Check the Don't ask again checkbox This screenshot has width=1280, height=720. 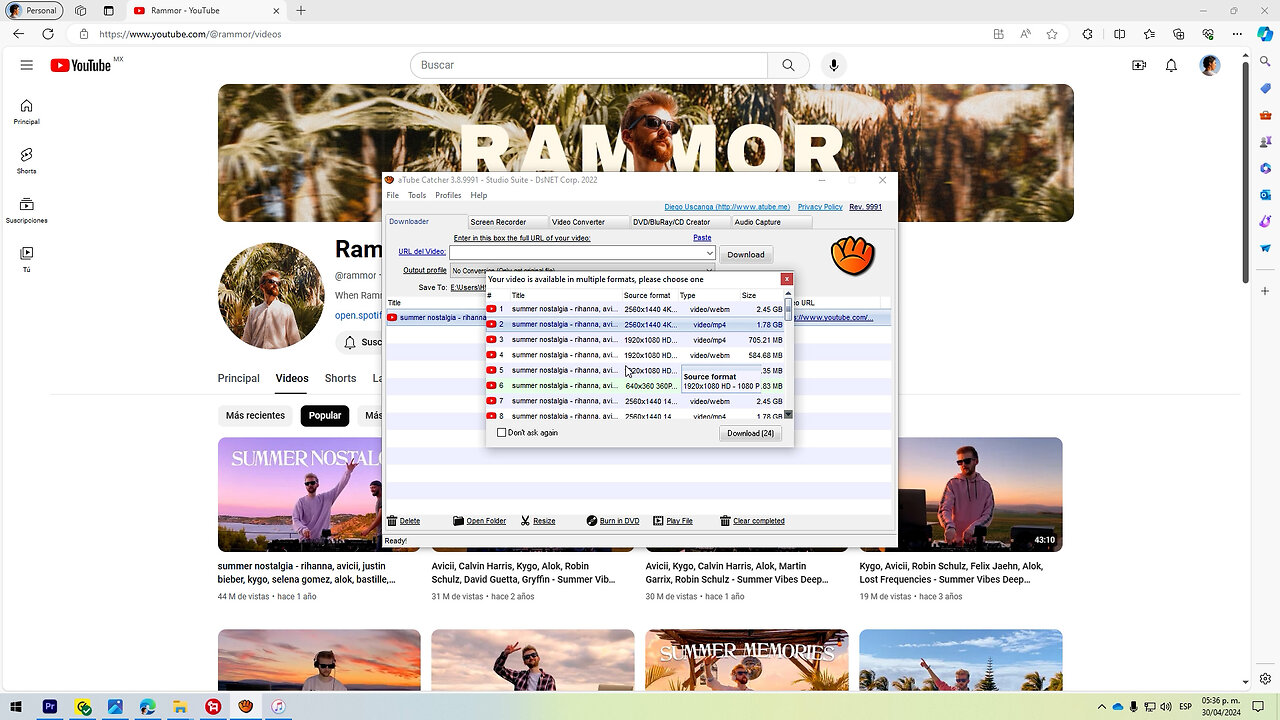502,433
